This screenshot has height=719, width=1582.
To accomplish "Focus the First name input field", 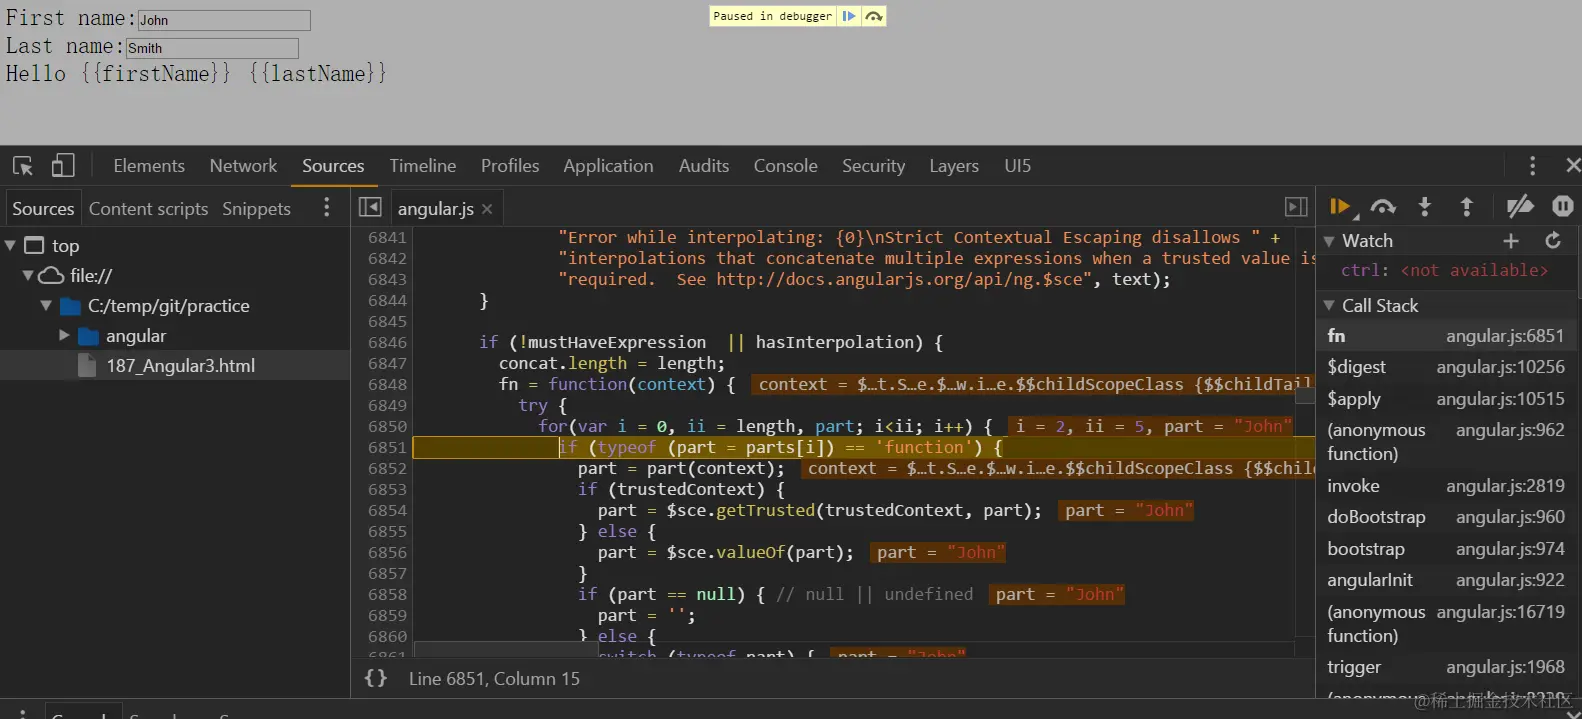I will point(224,20).
